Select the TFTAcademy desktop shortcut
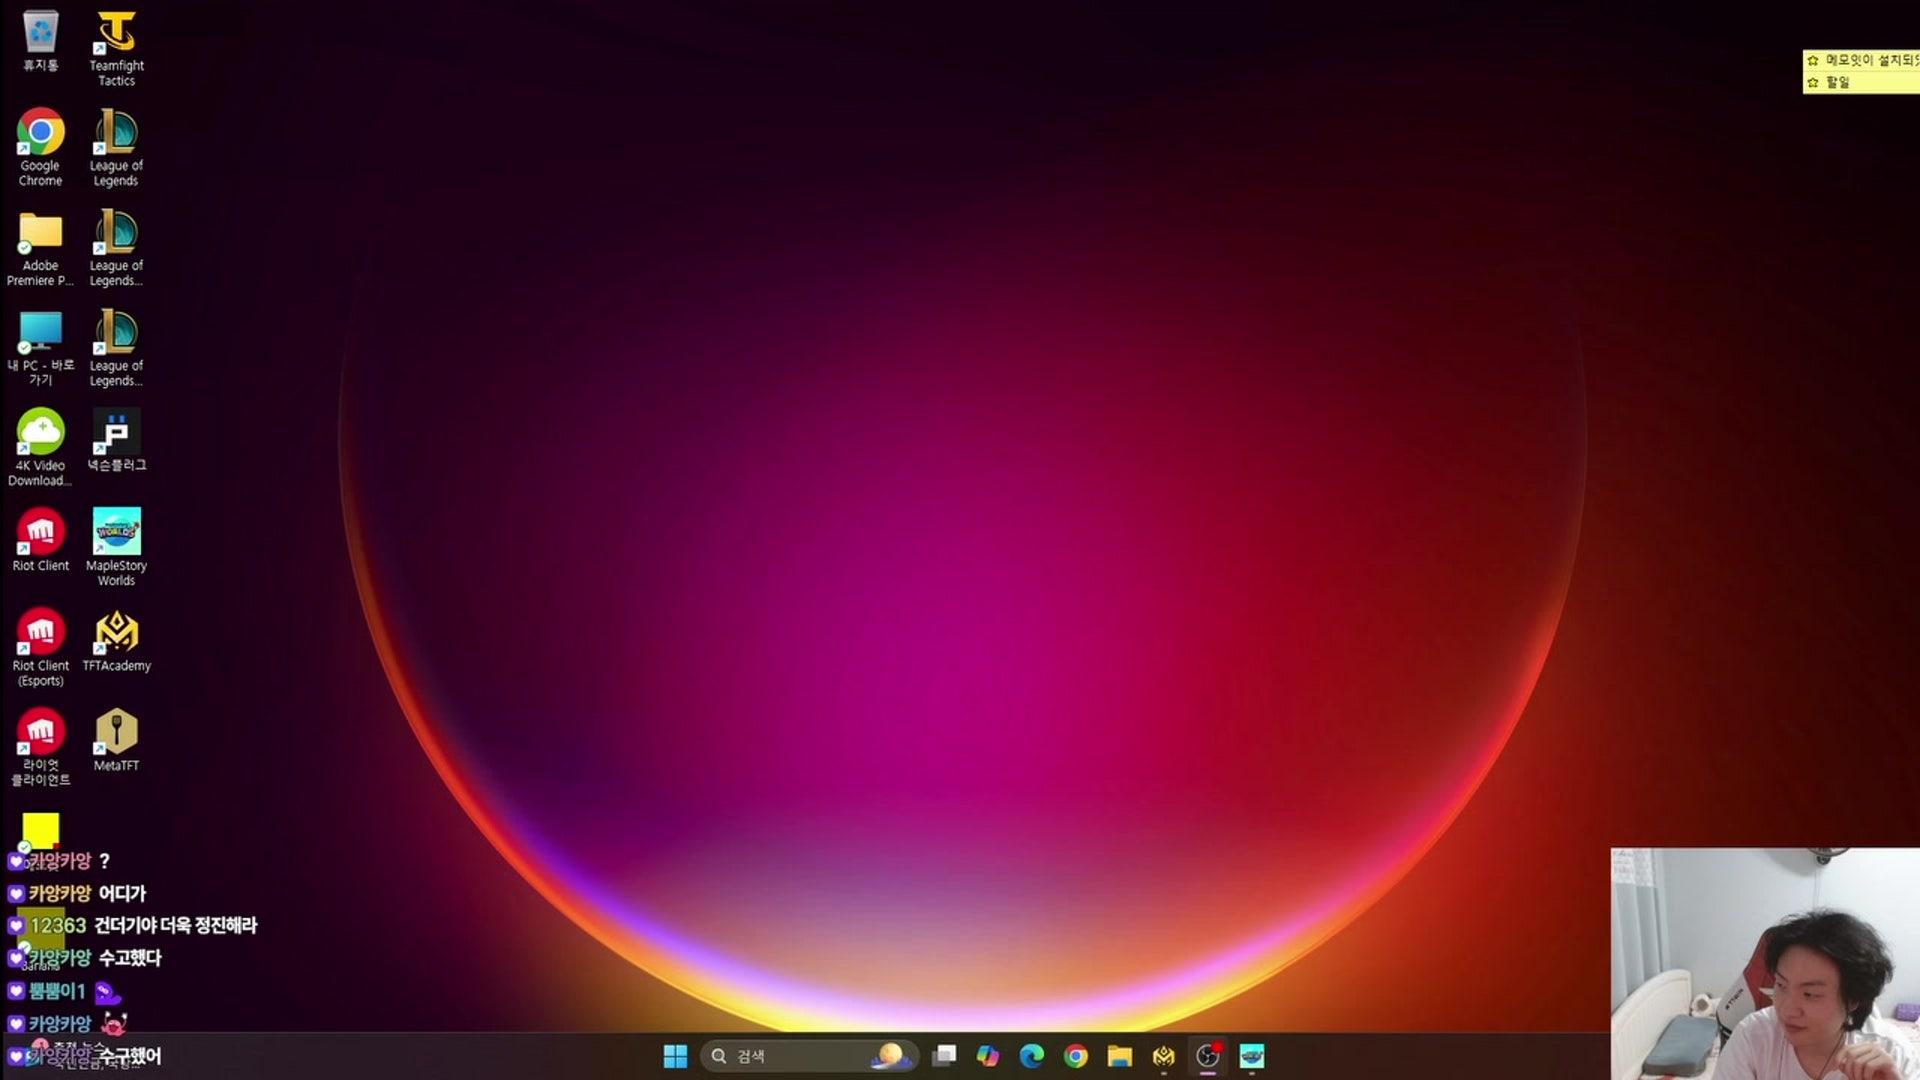Screen dimensions: 1920x1080 tap(116, 640)
